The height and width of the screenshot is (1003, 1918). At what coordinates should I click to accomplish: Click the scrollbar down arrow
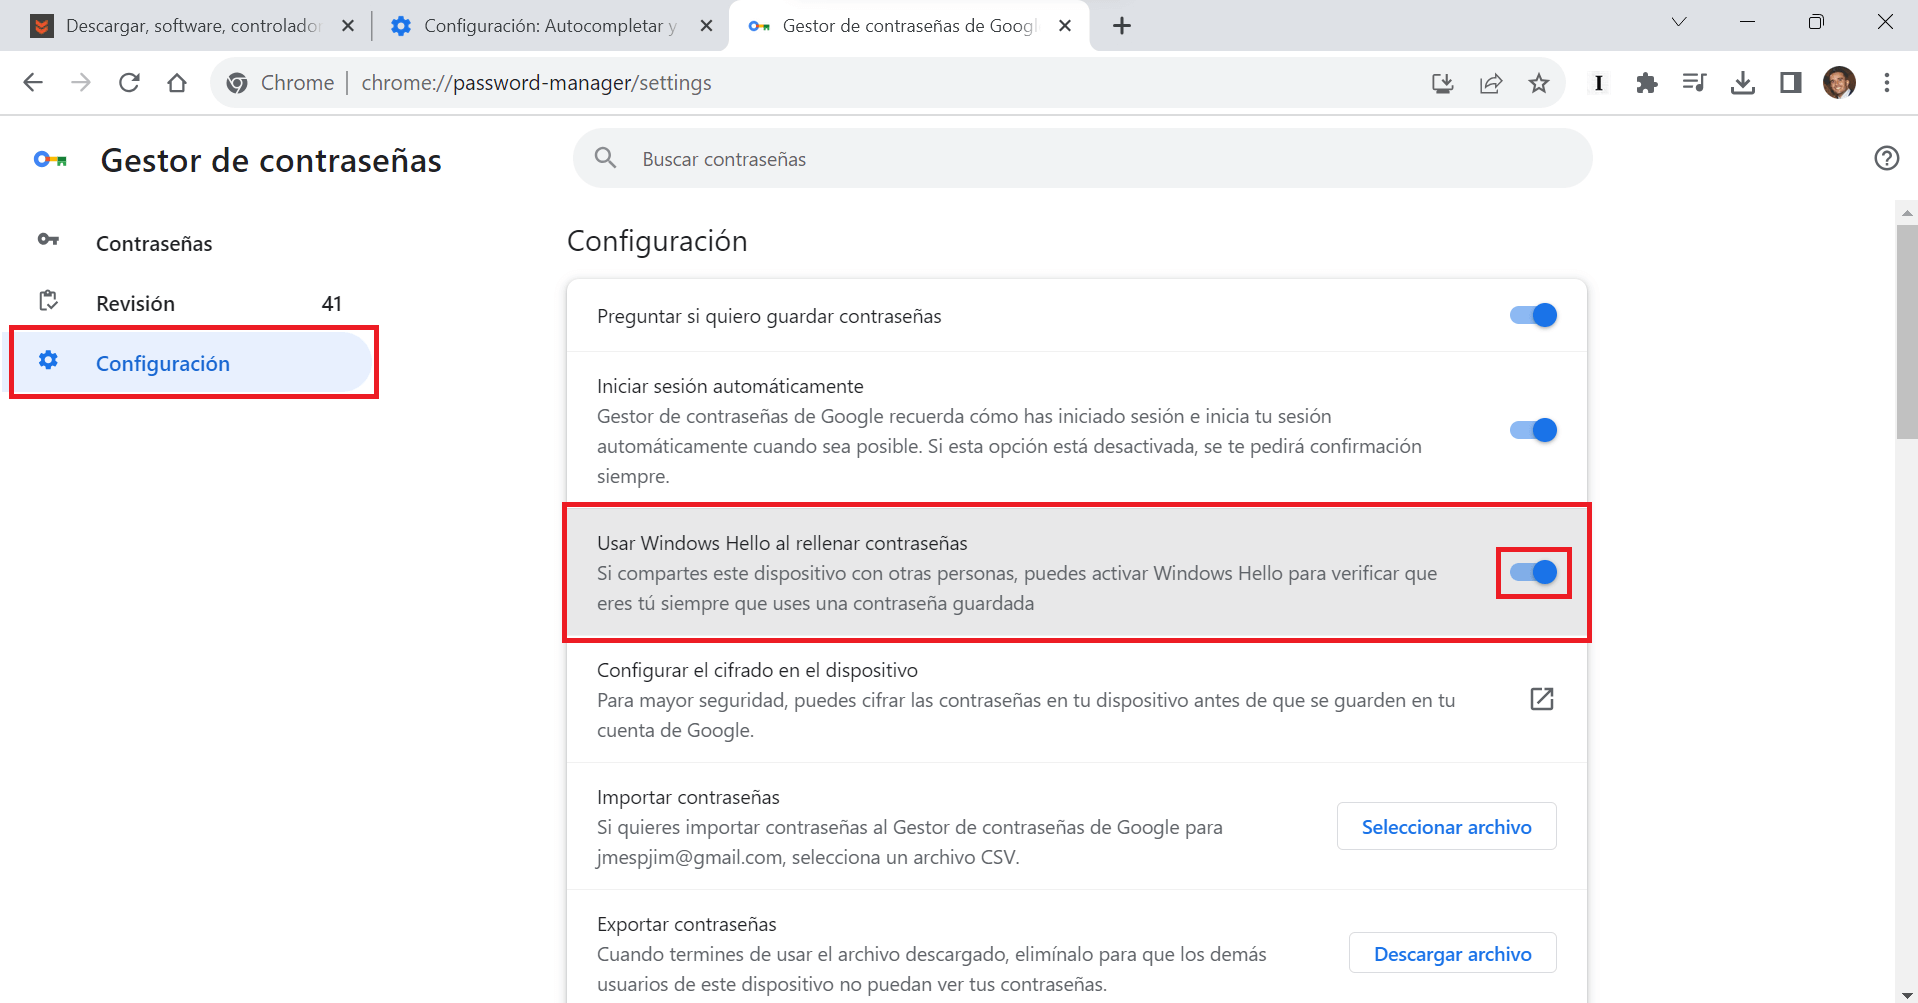pyautogui.click(x=1907, y=995)
